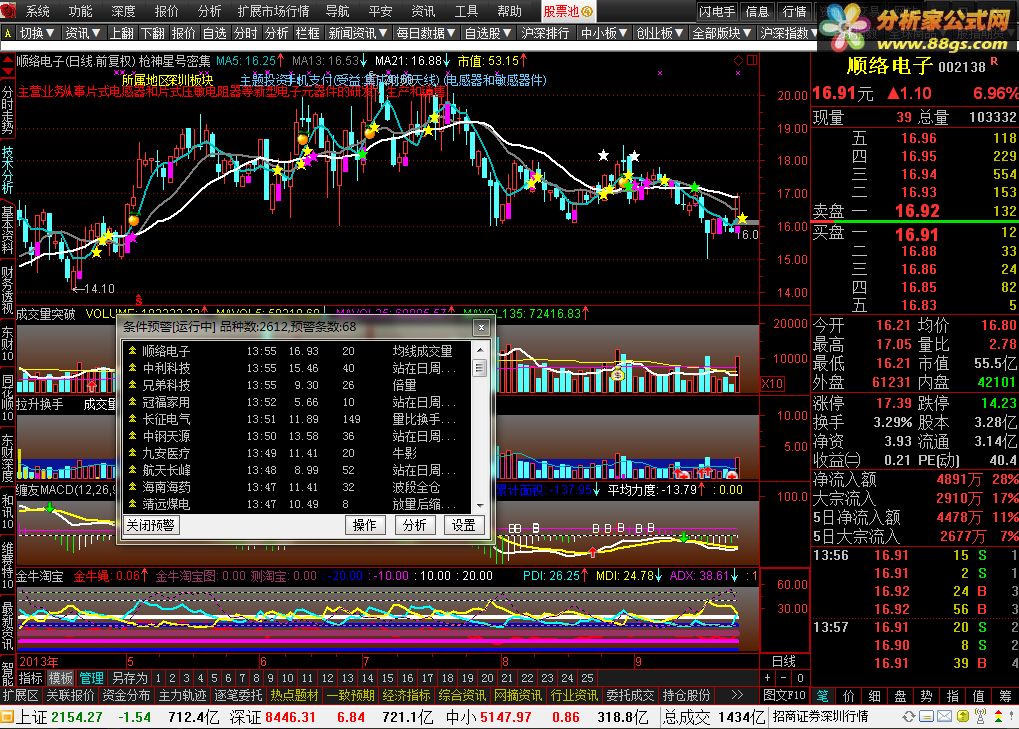This screenshot has width=1019, height=729.
Task: Open the 全部版块 dropdown
Action: point(721,32)
